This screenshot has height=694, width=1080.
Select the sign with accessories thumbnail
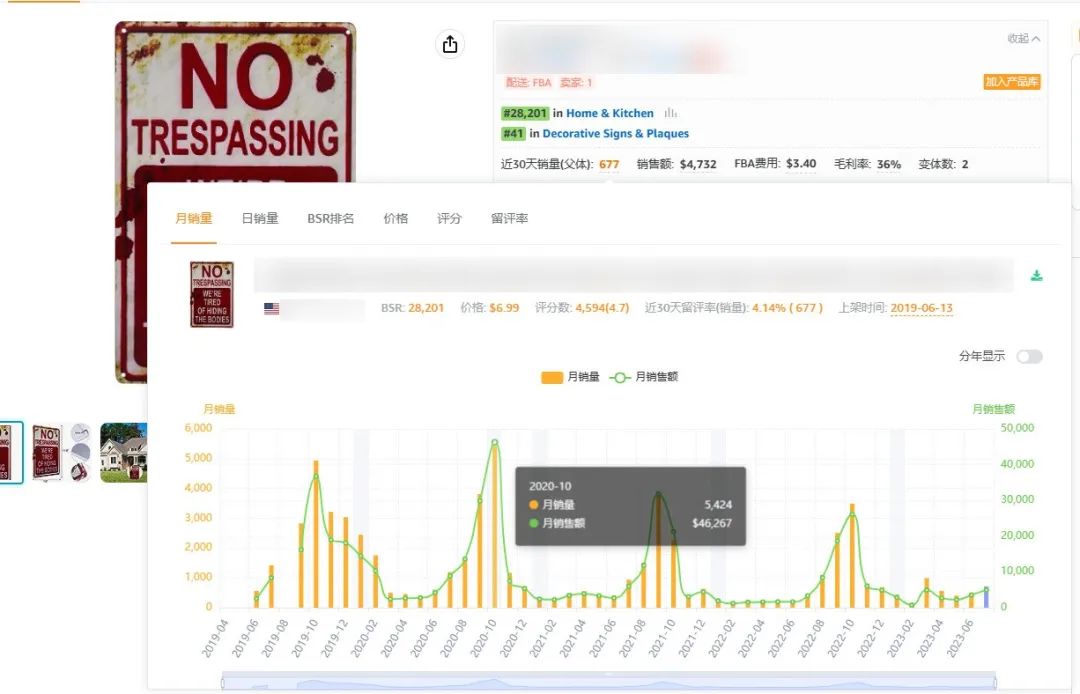click(61, 452)
